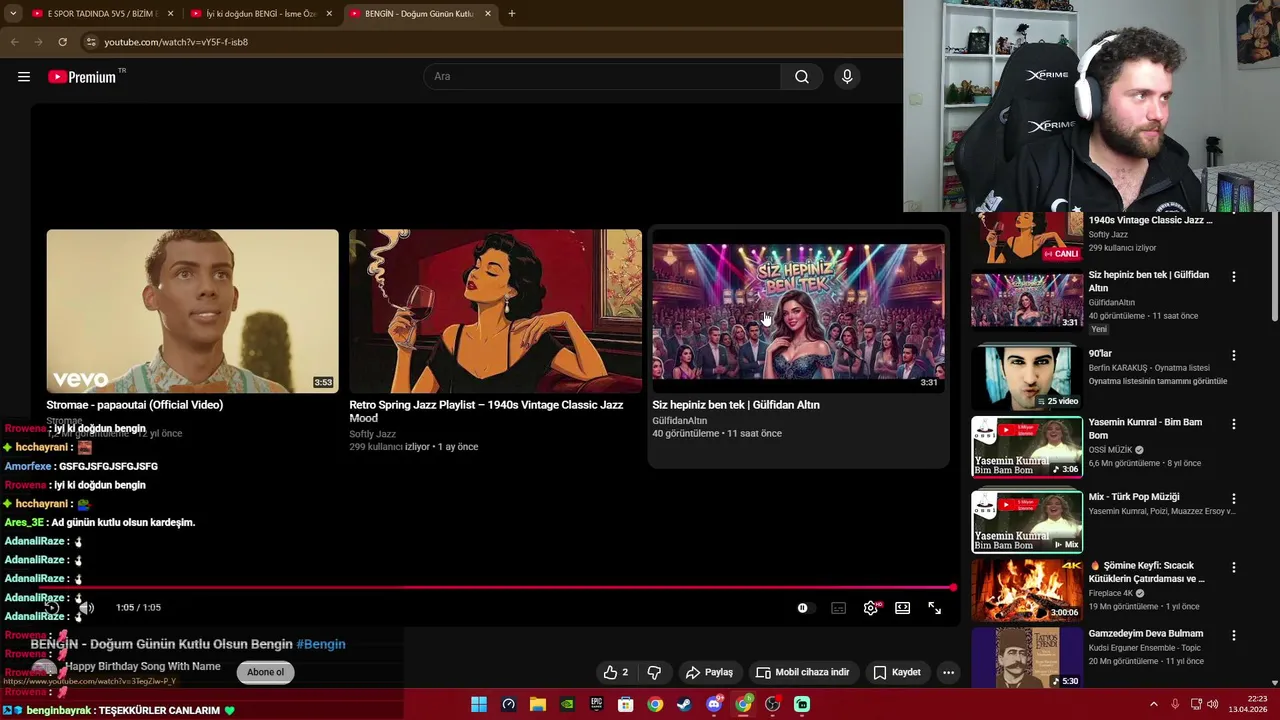Open 1940s Vintage Classic Jazz sidebar thumbnail
Image resolution: width=1280 pixels, height=720 pixels.
click(x=1027, y=237)
